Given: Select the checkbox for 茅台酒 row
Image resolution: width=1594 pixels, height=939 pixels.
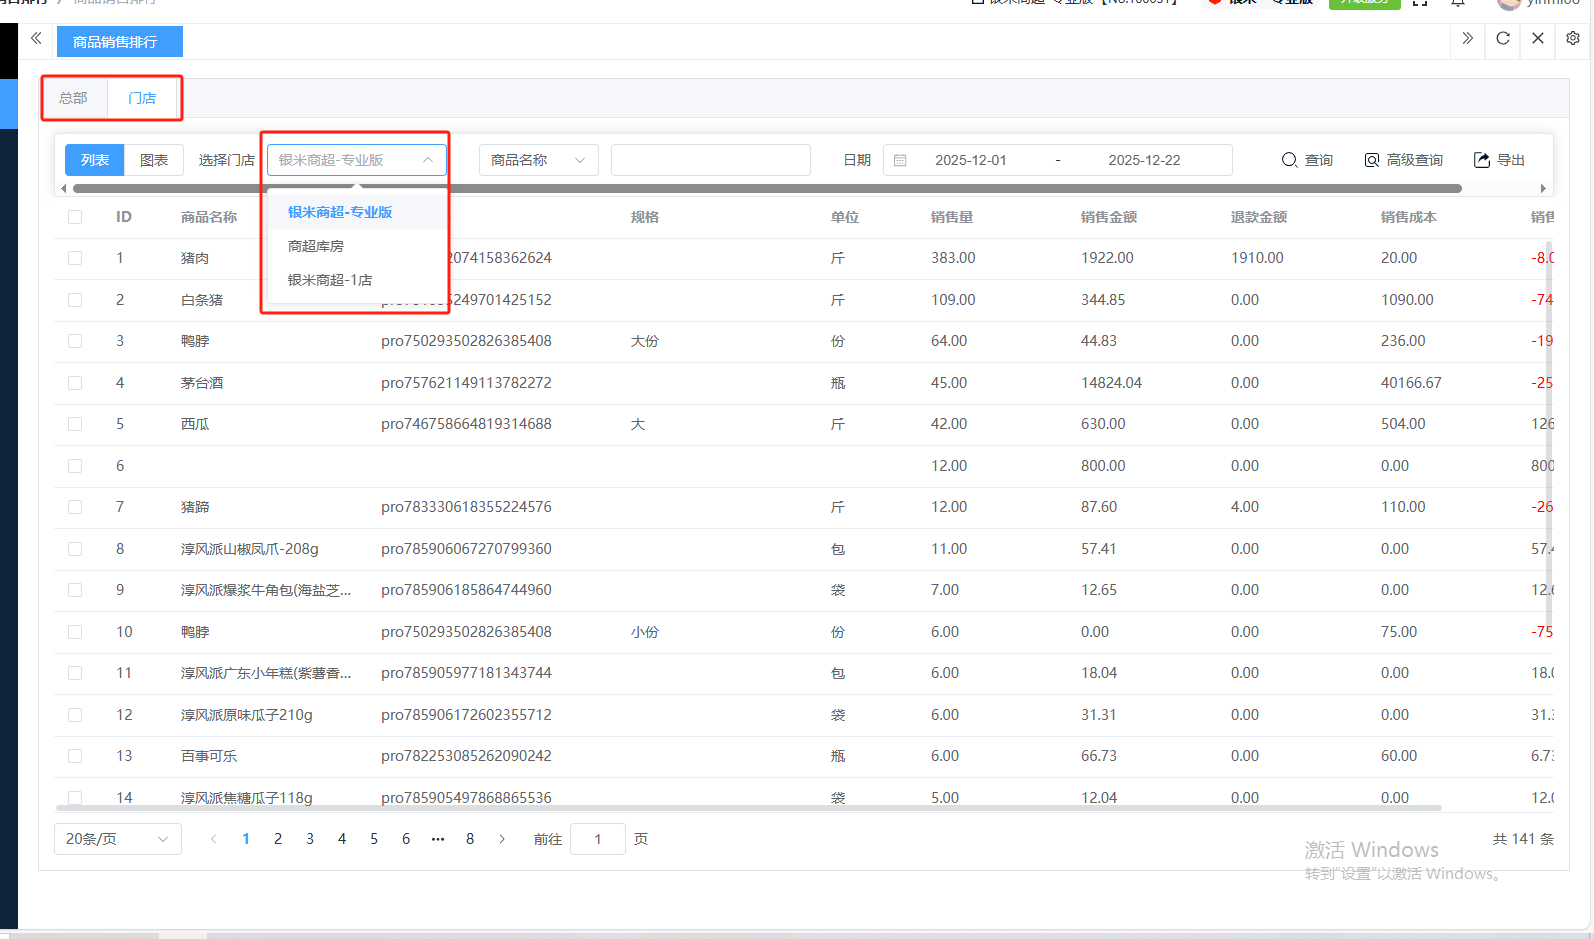Looking at the screenshot, I should coord(75,383).
